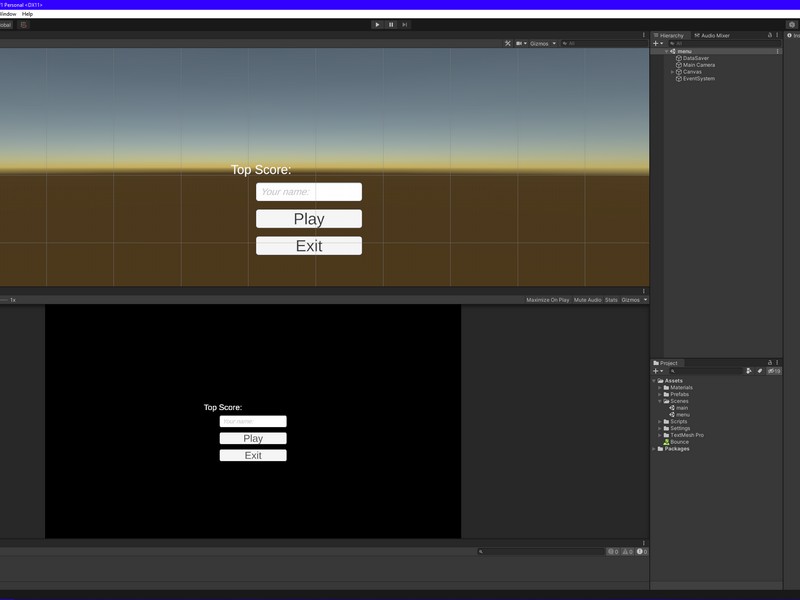This screenshot has width=800, height=600.
Task: Select Main Camera in the Hierarchy
Action: 698,65
